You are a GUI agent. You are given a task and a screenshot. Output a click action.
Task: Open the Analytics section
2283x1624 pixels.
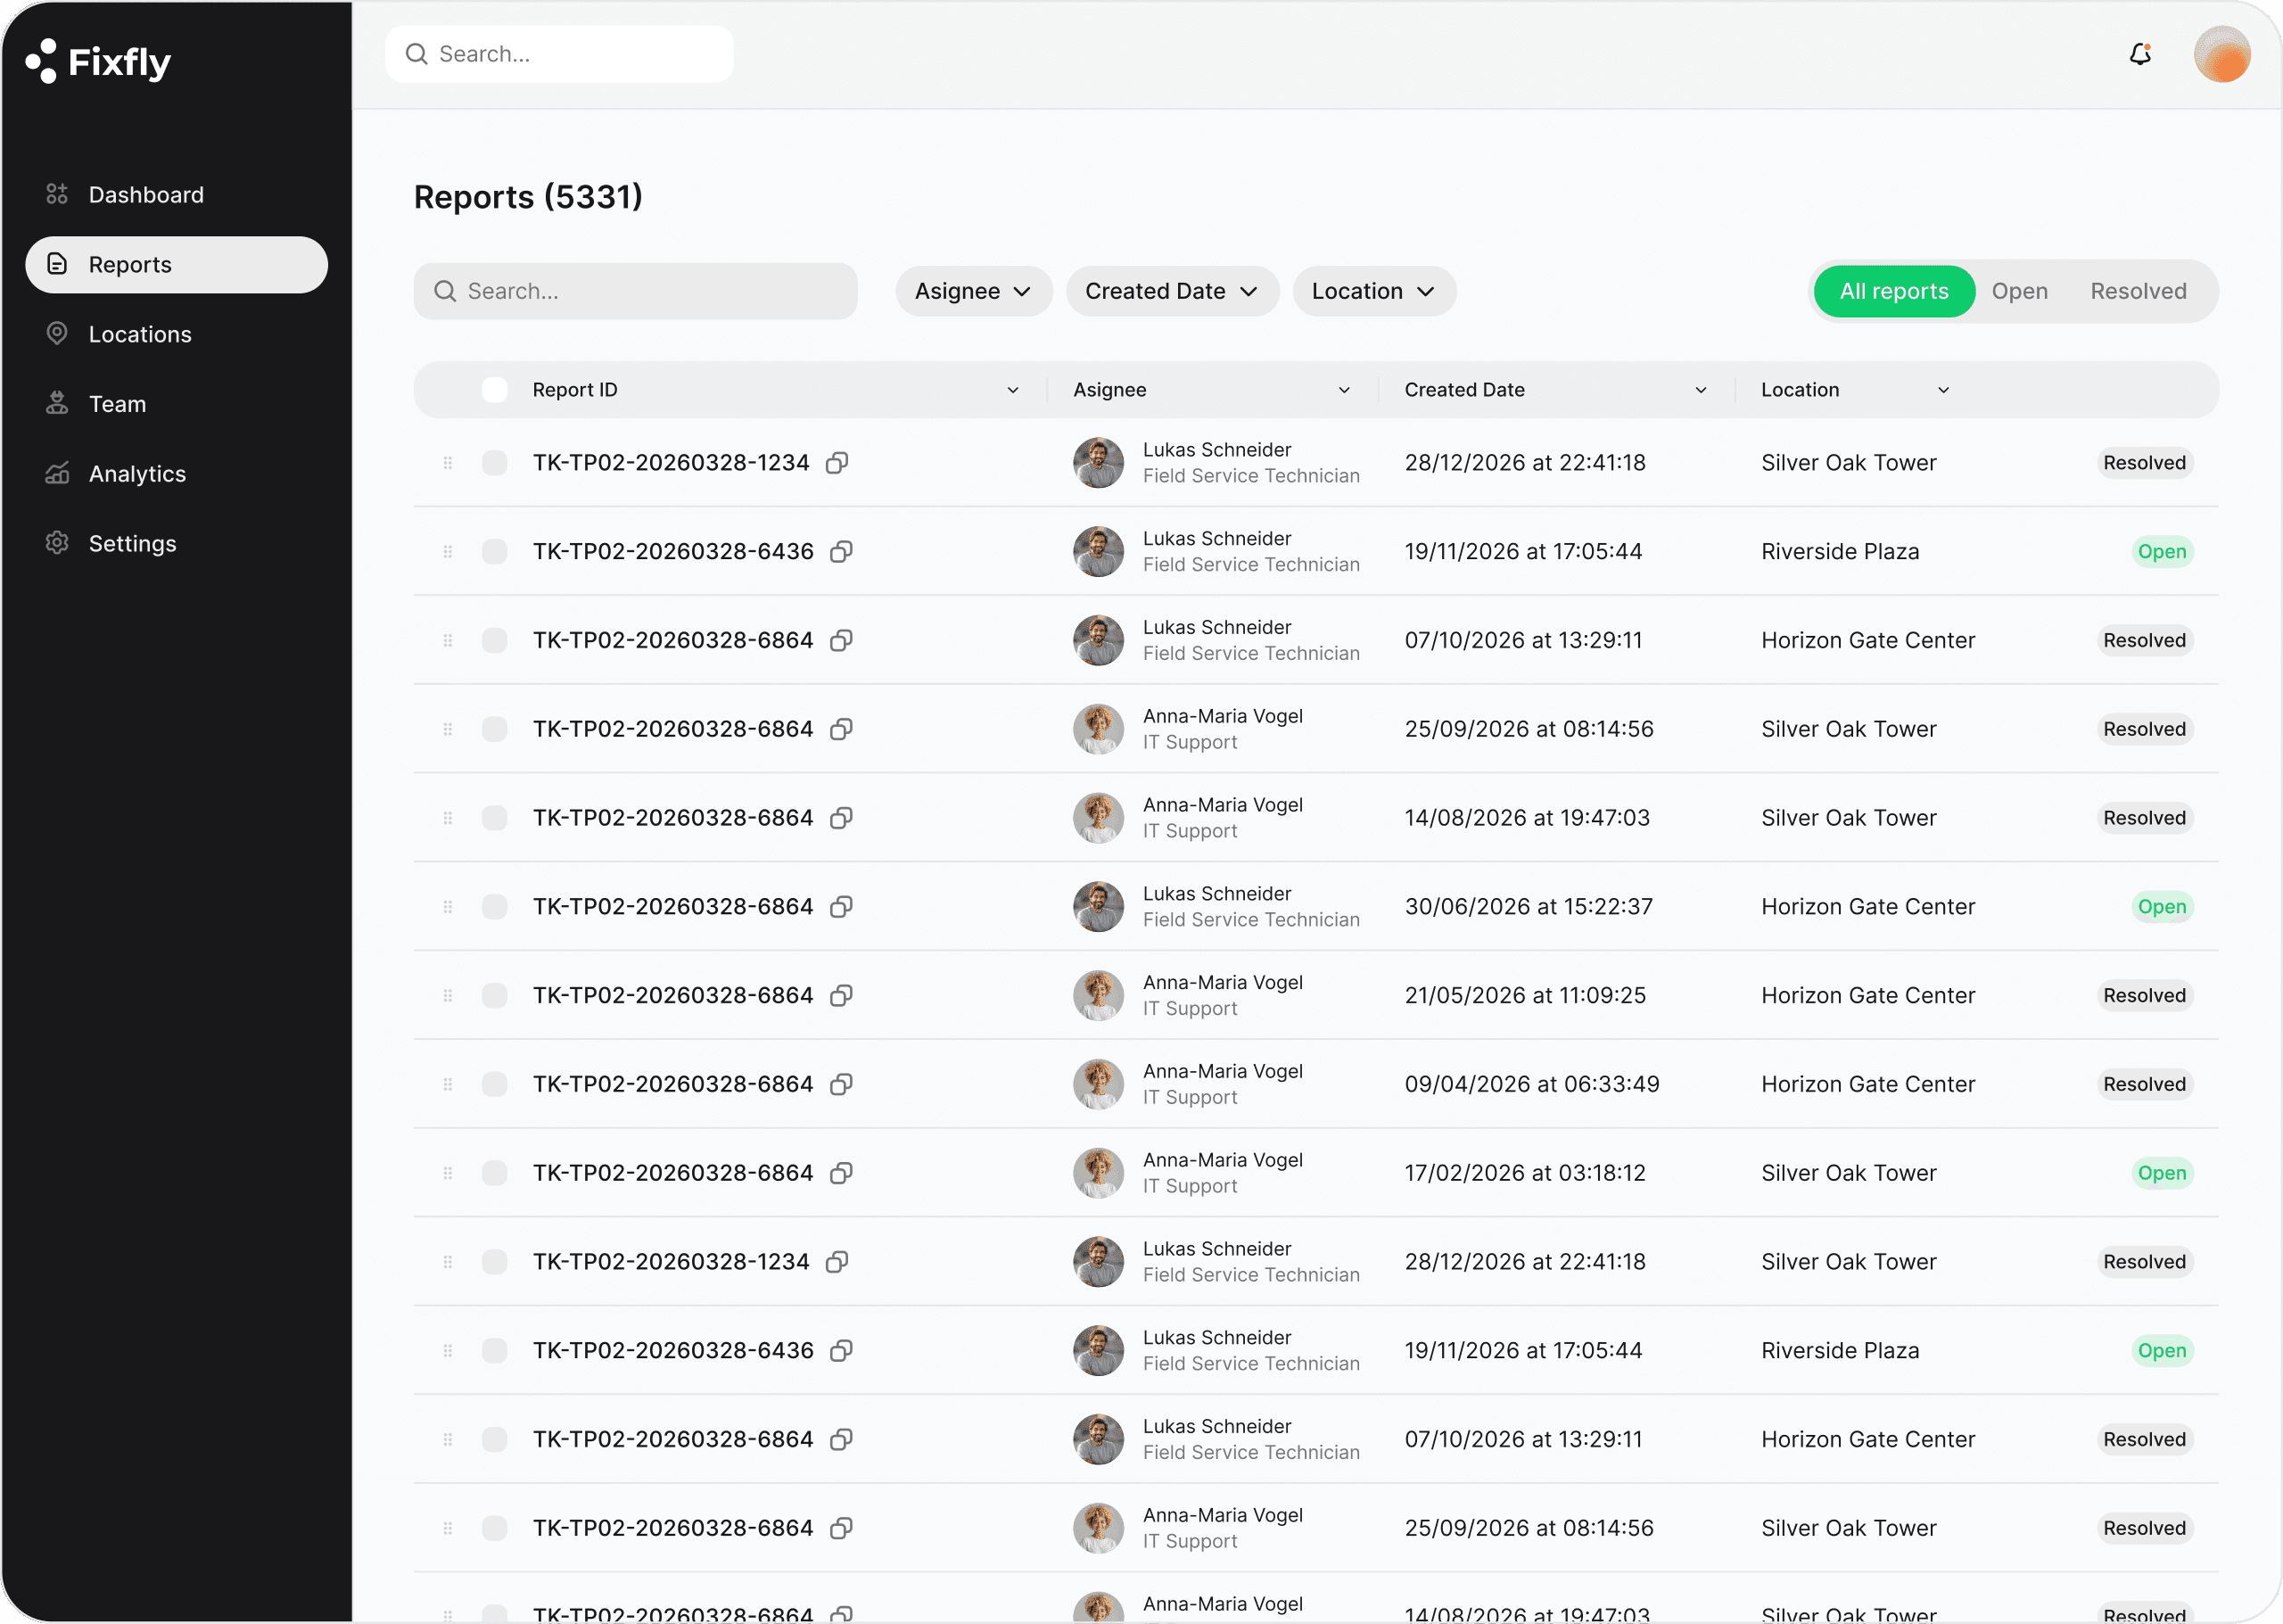click(137, 473)
